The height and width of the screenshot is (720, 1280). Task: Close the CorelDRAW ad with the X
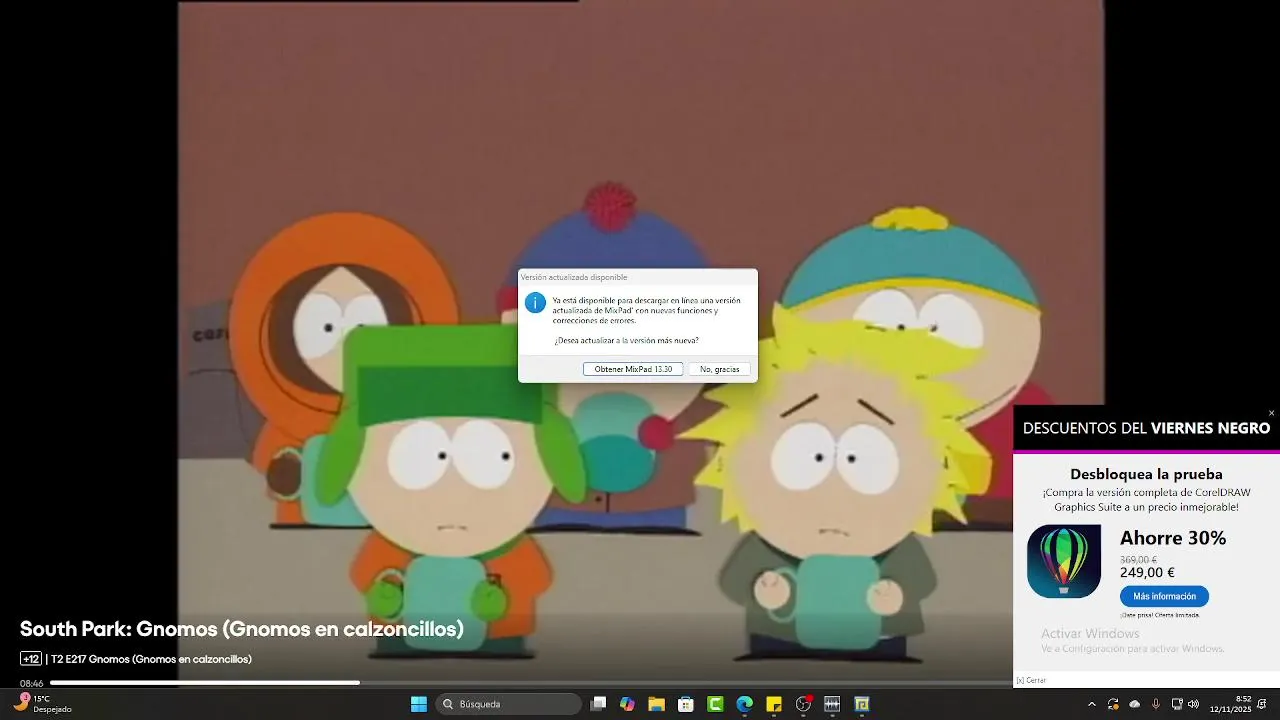point(1271,413)
